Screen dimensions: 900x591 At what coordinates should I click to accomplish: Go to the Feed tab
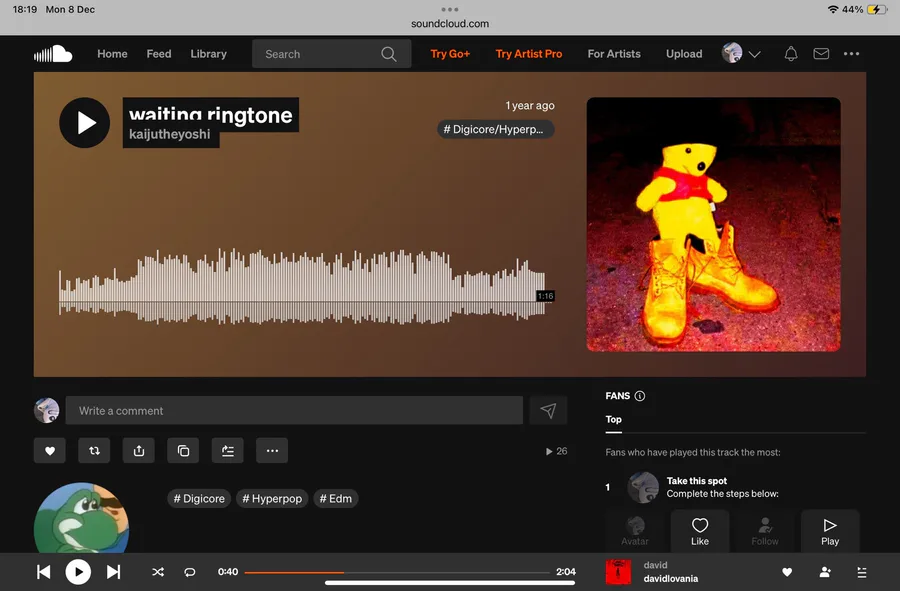point(158,54)
